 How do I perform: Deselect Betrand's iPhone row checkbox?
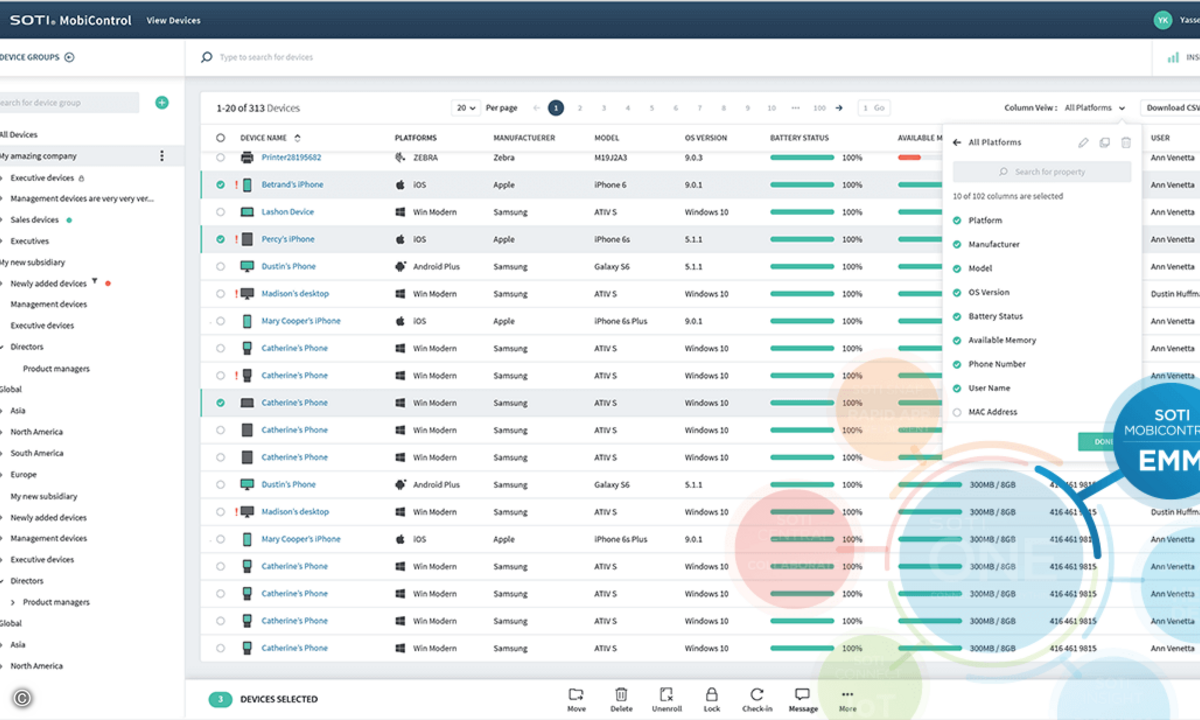(x=221, y=185)
